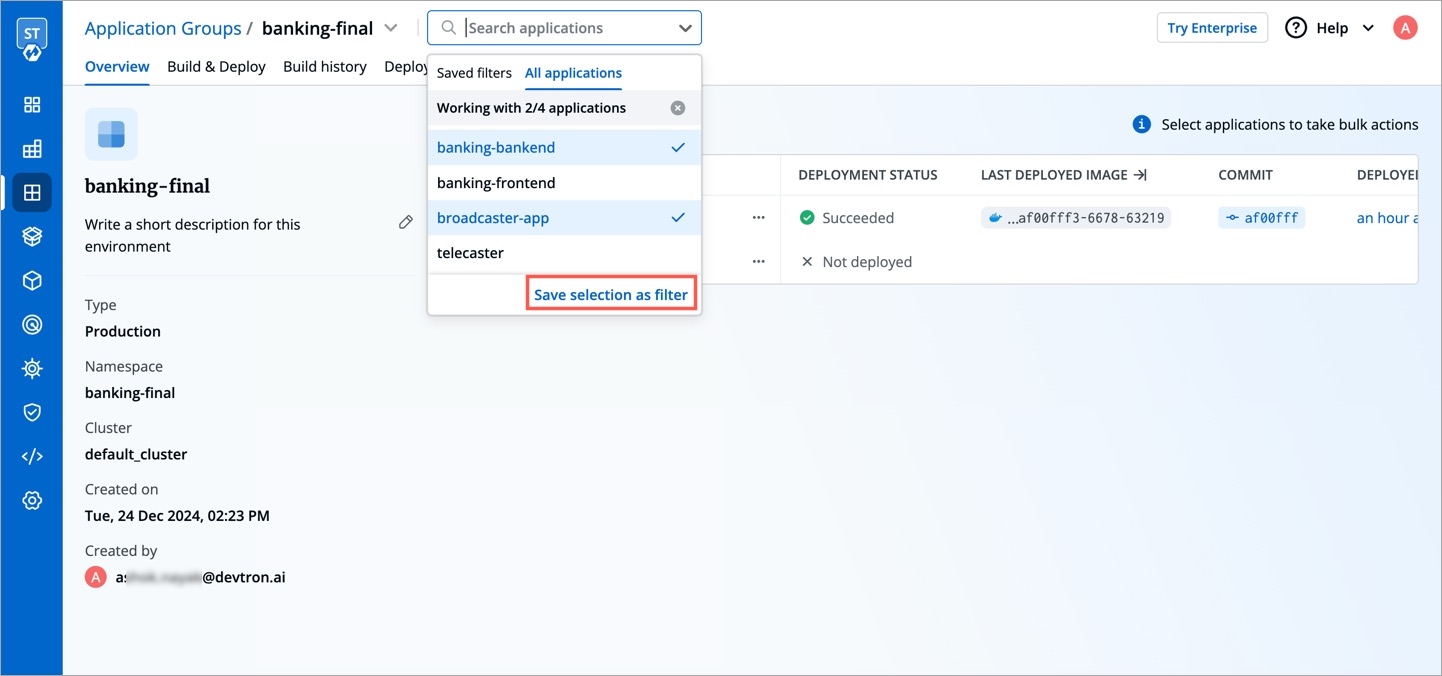Image resolution: width=1442 pixels, height=676 pixels.
Task: Open the security shield icon in the sidebar
Action: click(x=32, y=412)
